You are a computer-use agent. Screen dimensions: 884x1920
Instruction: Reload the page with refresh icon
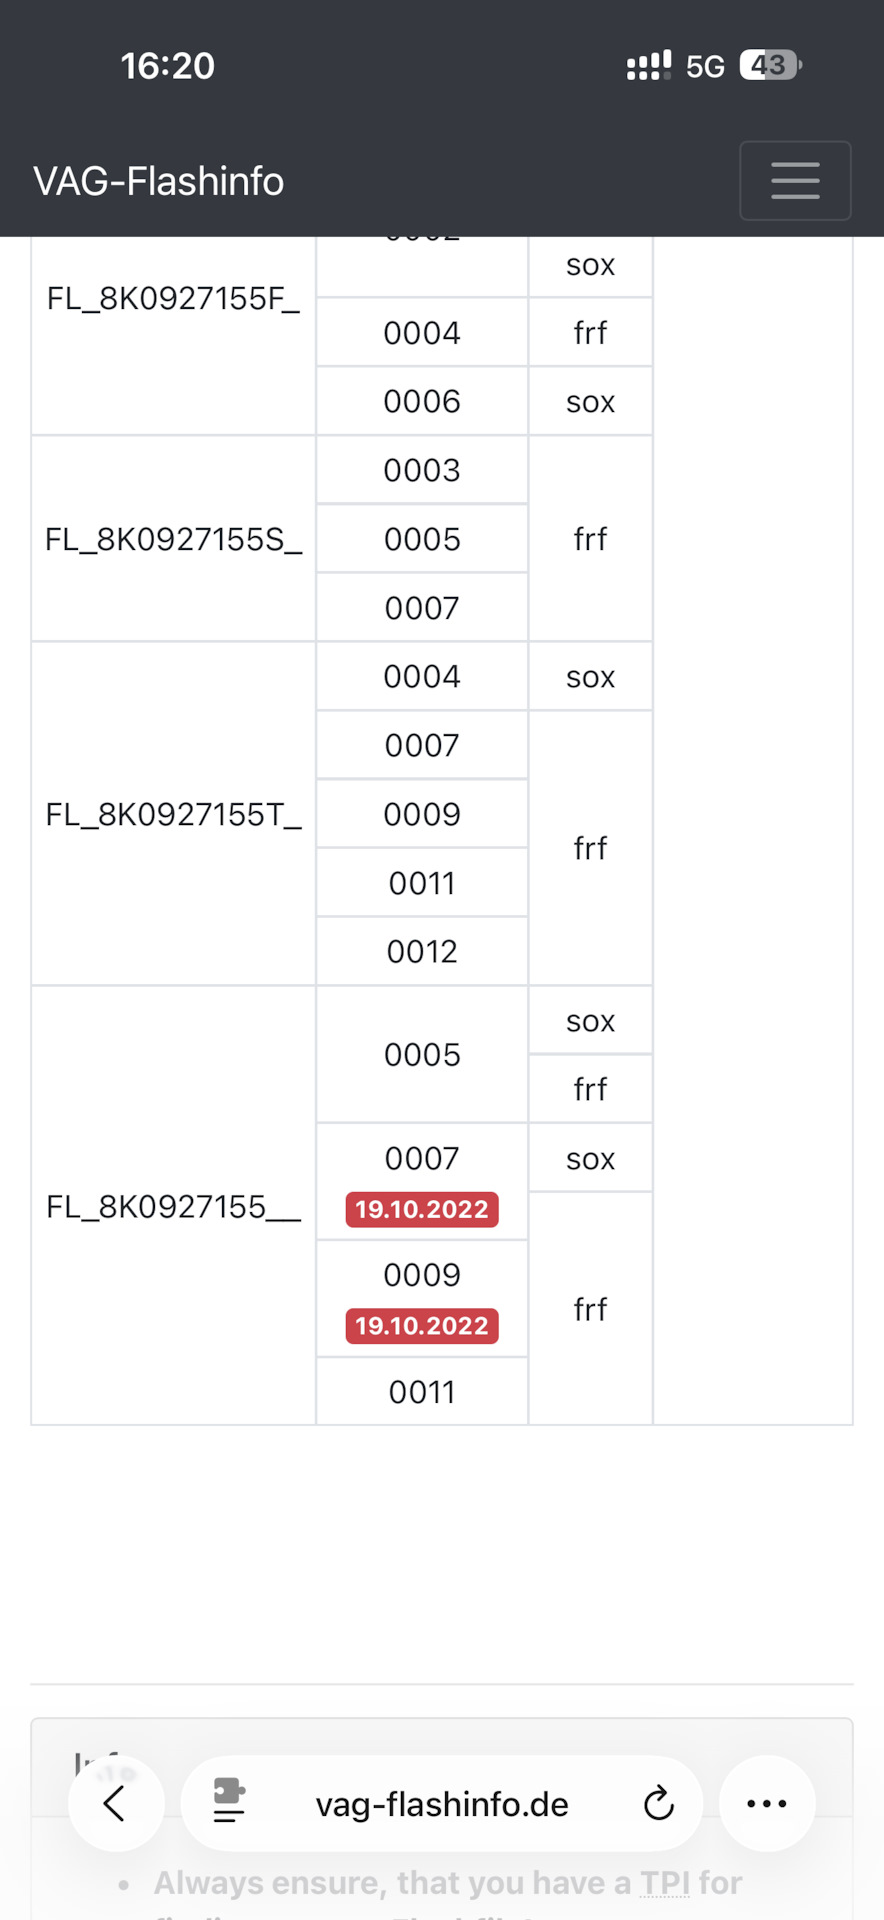[x=658, y=1803]
